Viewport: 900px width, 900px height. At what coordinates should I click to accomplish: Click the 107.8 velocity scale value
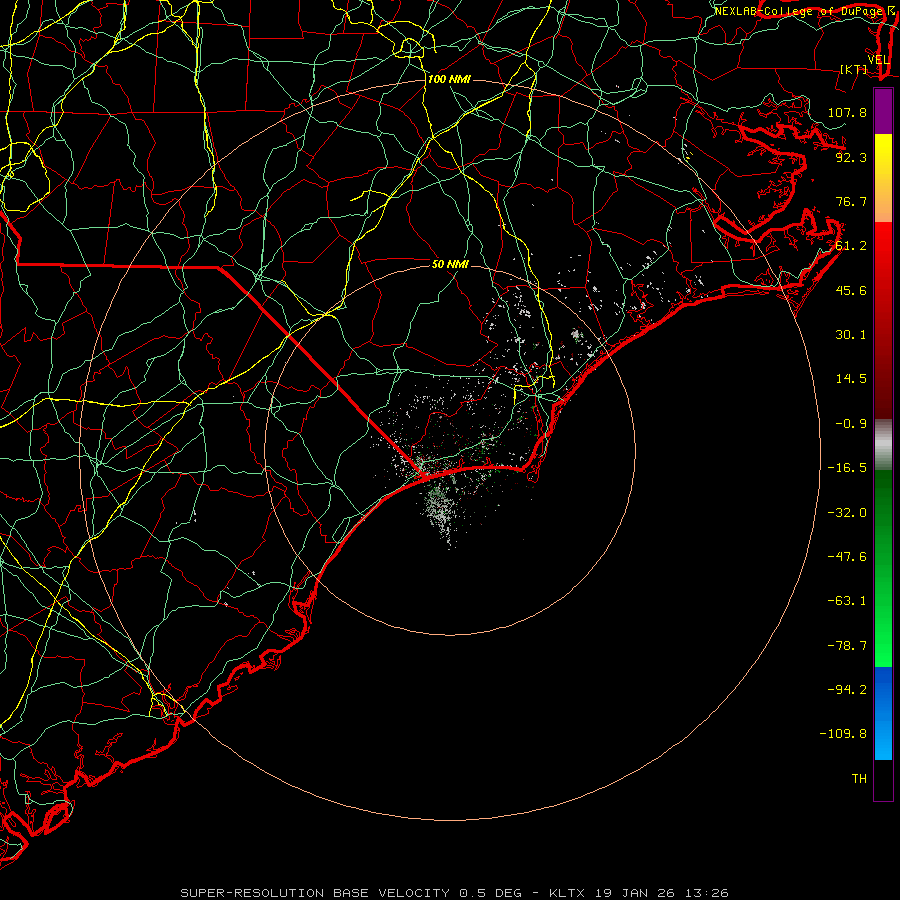point(847,112)
